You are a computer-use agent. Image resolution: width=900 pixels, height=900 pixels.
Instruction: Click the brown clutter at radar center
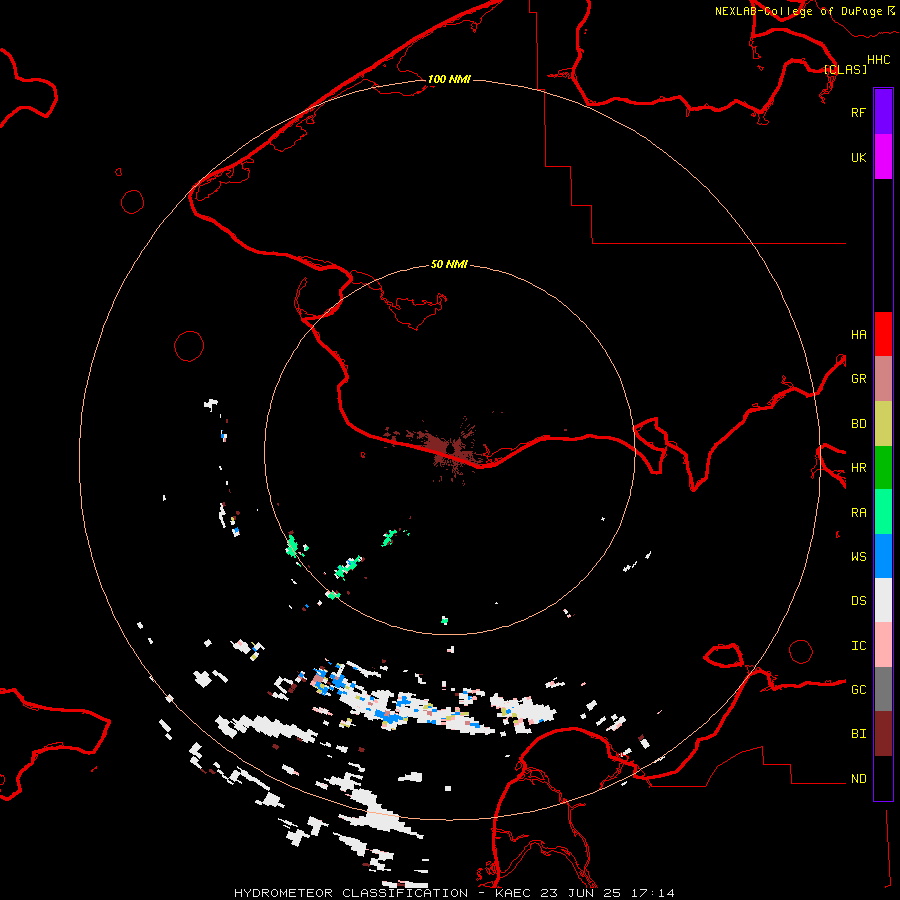[451, 448]
